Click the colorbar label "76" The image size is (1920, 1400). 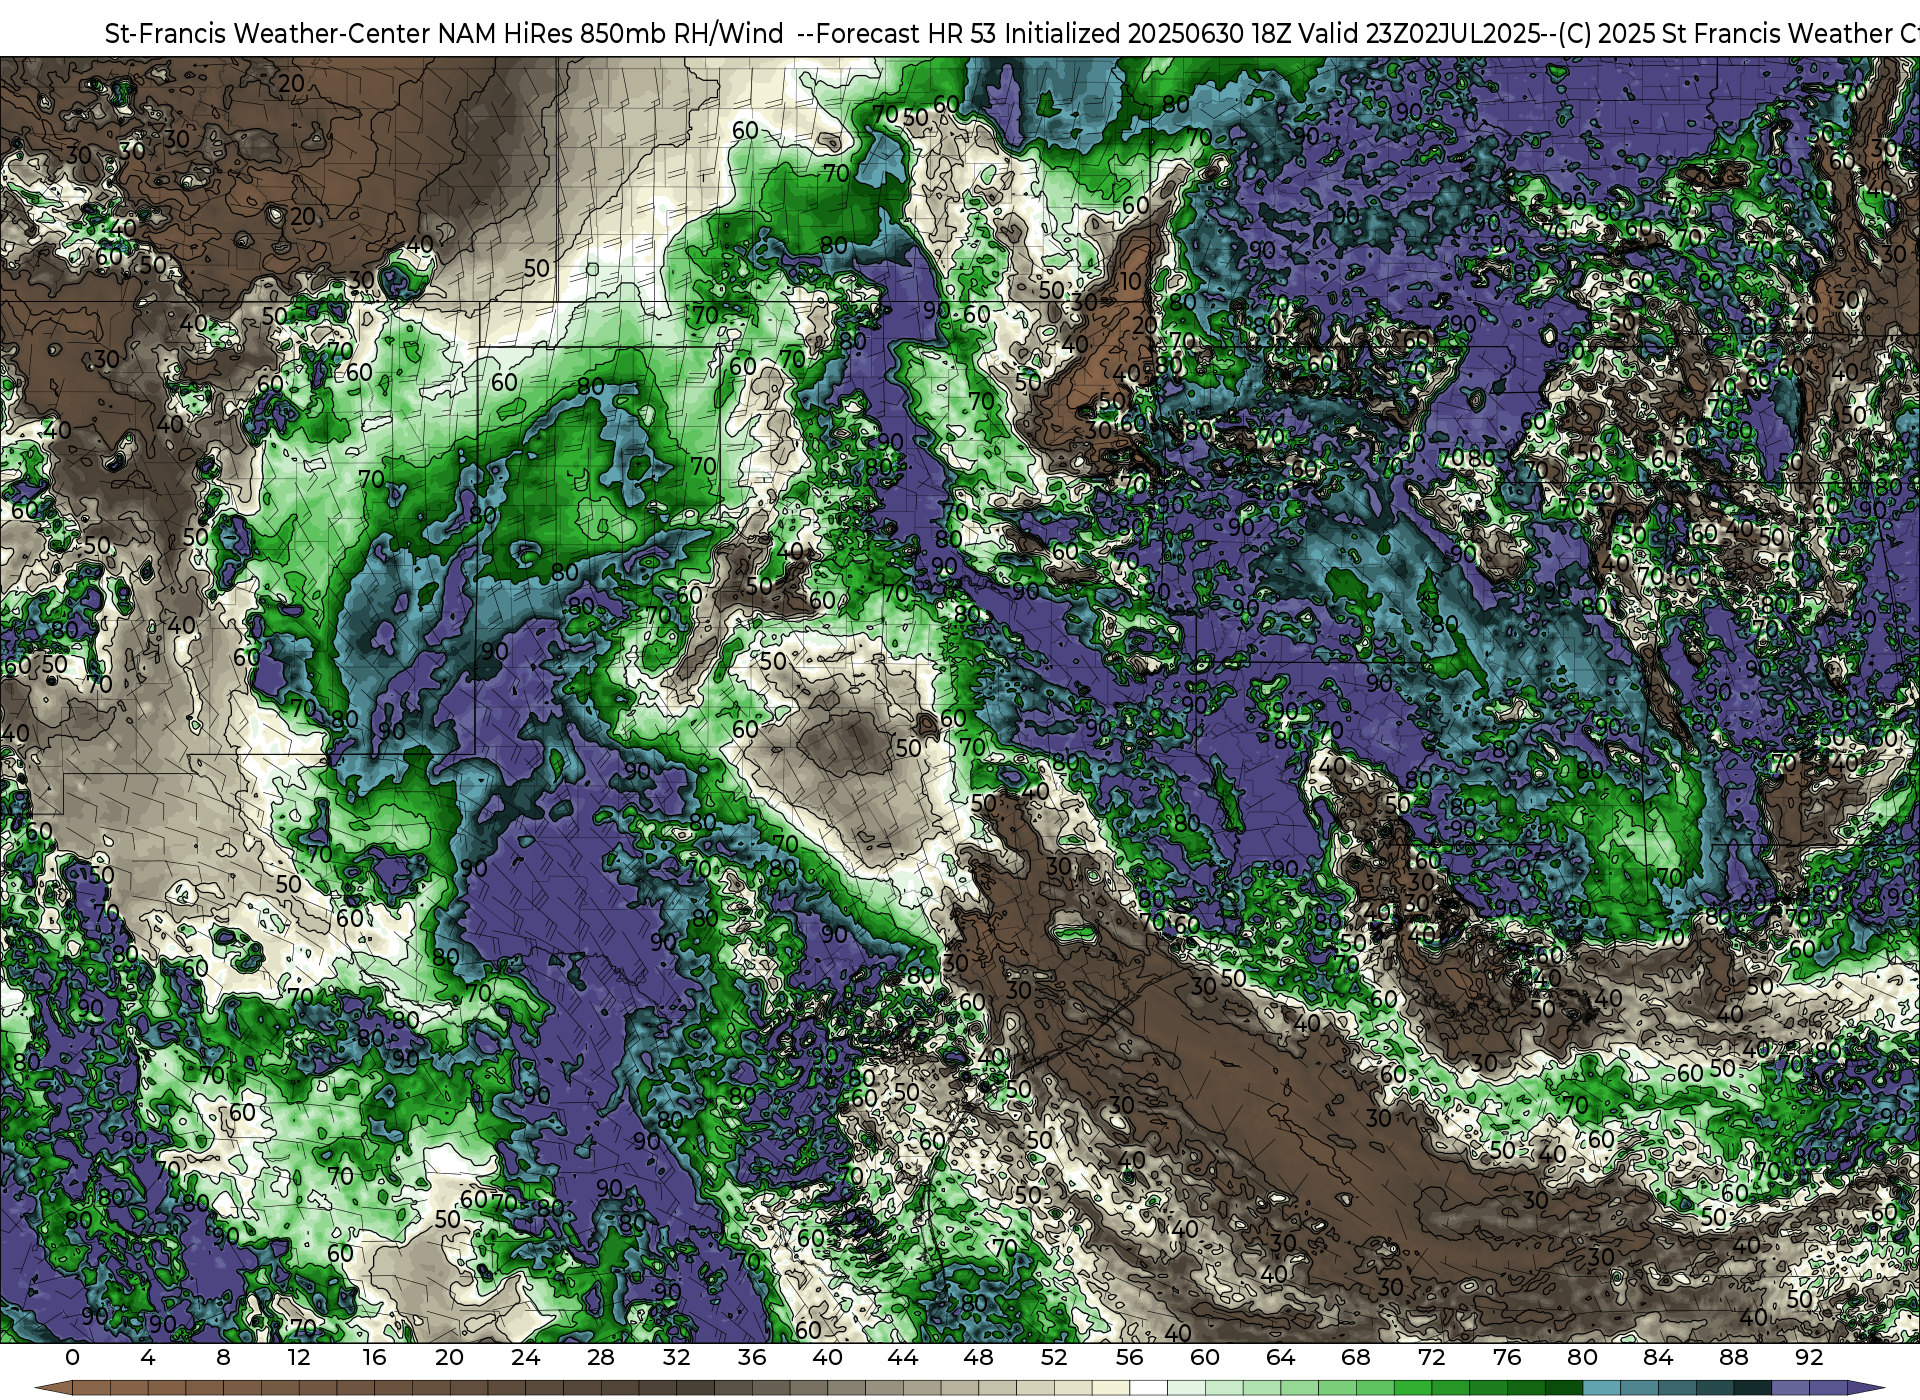coord(1507,1357)
